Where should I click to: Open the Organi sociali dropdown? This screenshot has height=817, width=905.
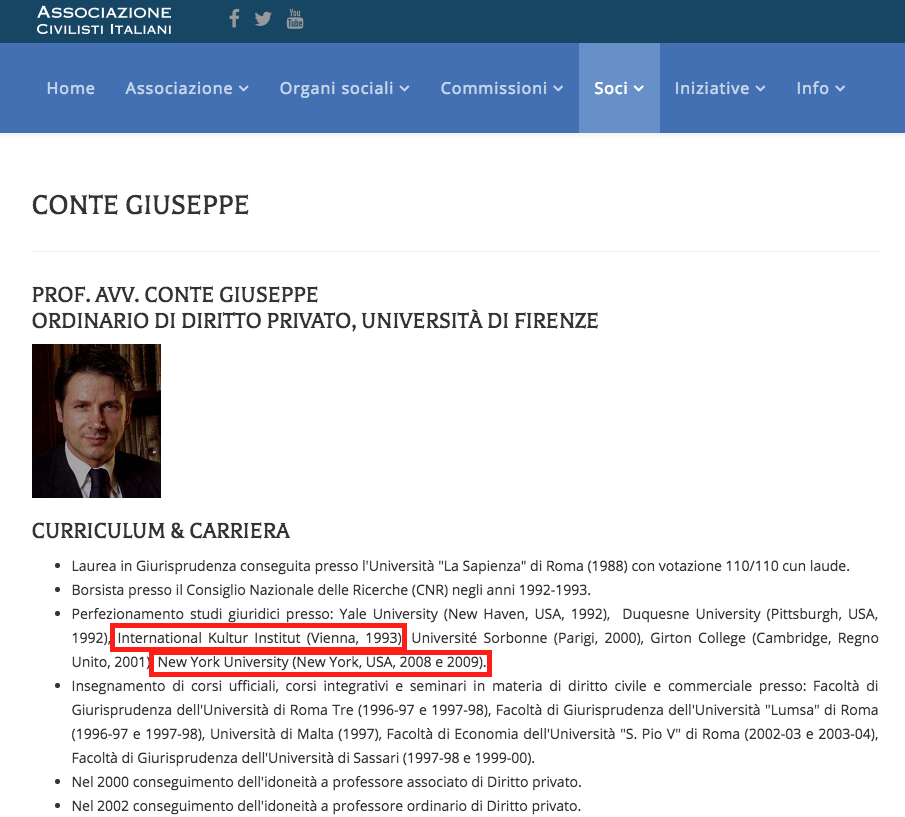click(345, 88)
